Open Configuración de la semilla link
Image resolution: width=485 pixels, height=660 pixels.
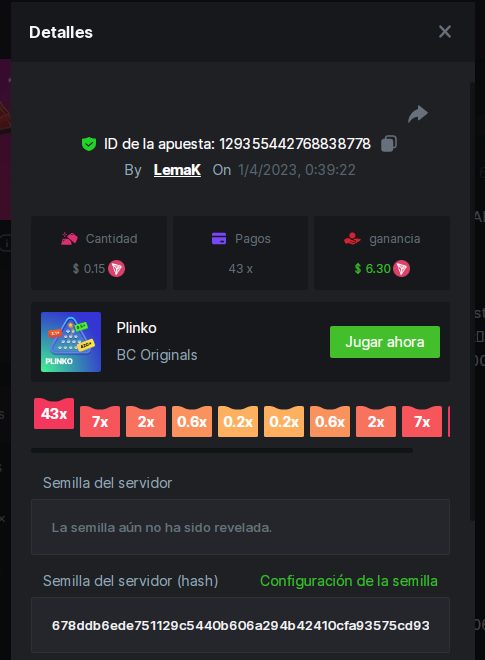pyautogui.click(x=349, y=581)
